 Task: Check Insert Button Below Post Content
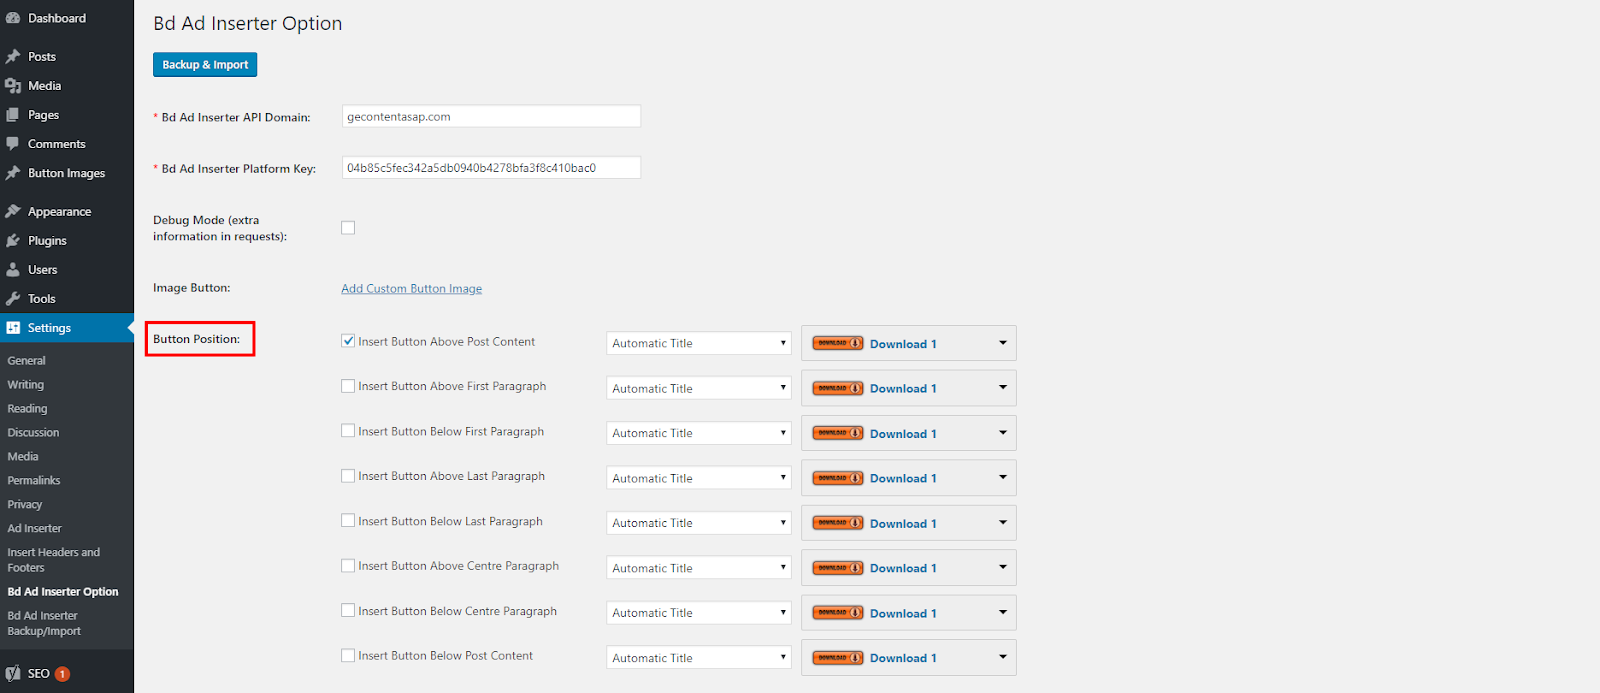pos(348,656)
